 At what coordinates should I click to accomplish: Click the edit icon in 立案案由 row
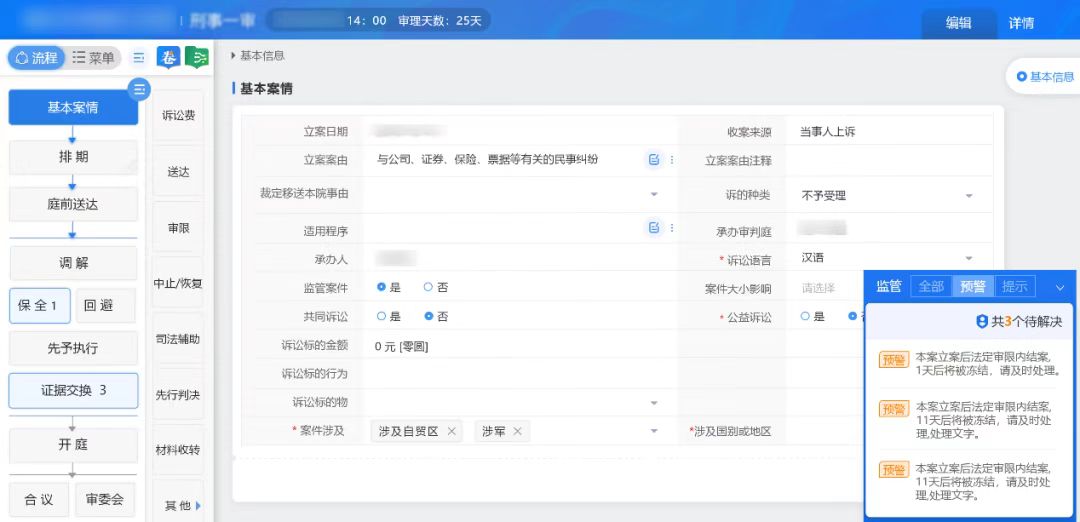click(654, 160)
